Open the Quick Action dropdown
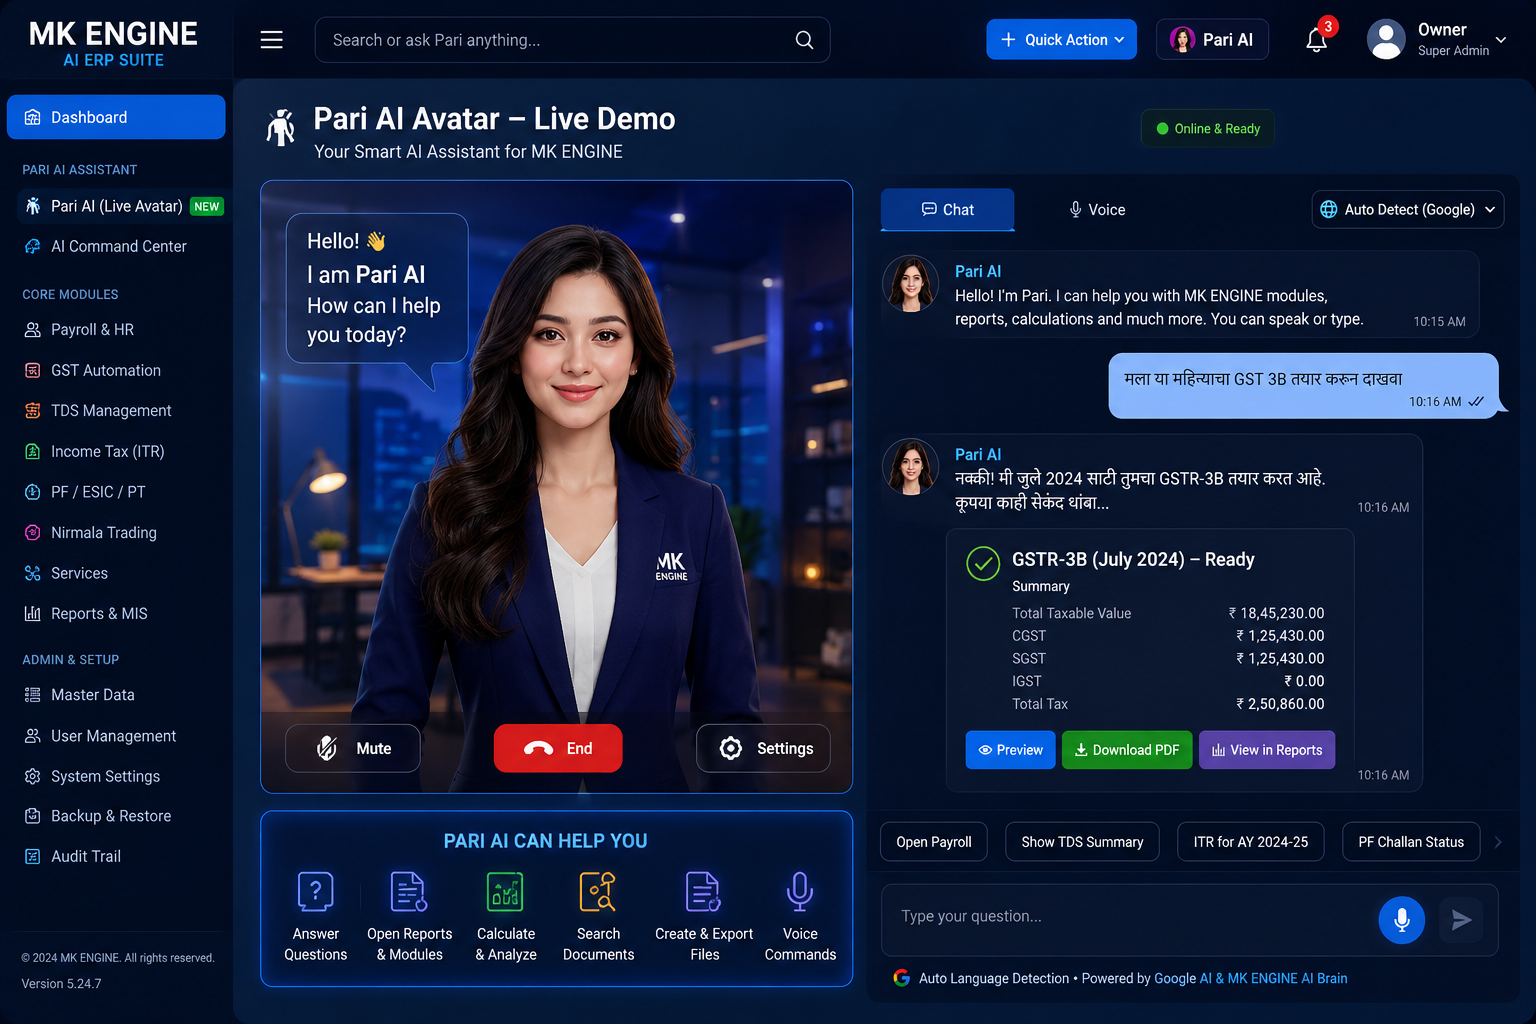This screenshot has height=1024, width=1536. pos(1061,40)
